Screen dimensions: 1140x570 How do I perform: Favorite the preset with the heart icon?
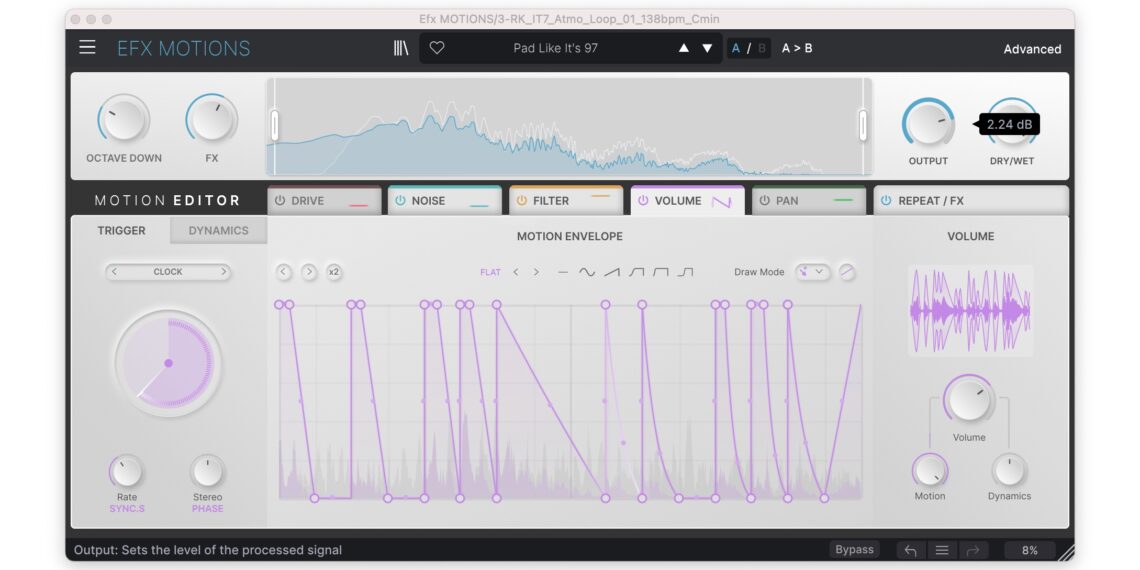coord(436,48)
